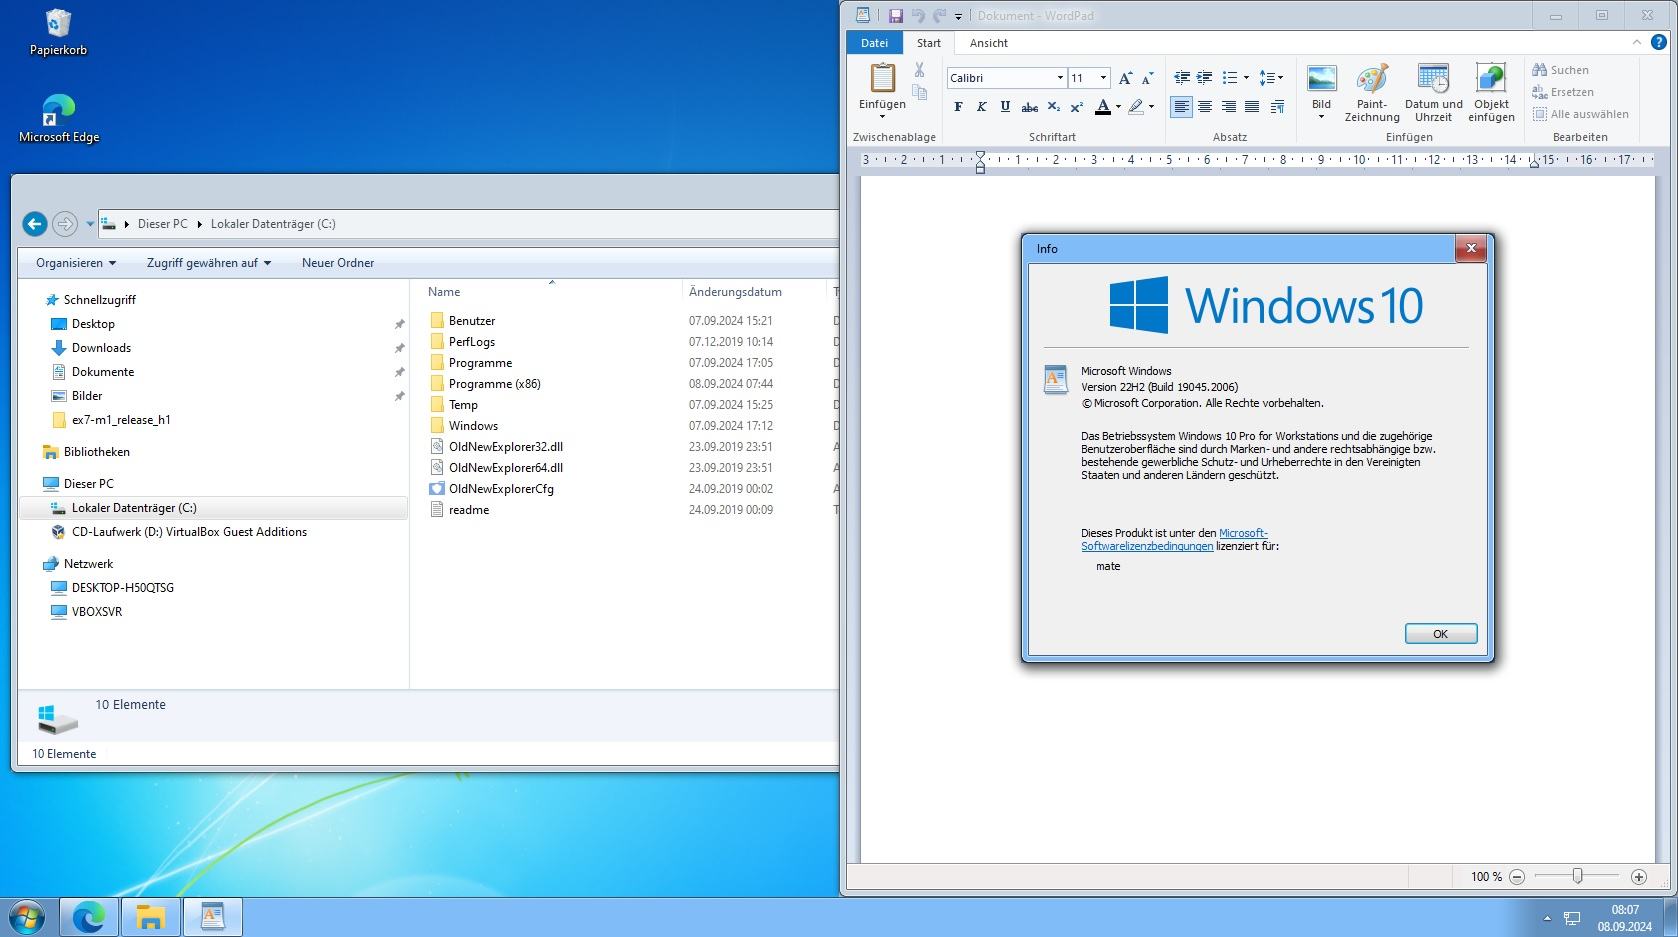Select the Start ribbon tab

click(929, 43)
